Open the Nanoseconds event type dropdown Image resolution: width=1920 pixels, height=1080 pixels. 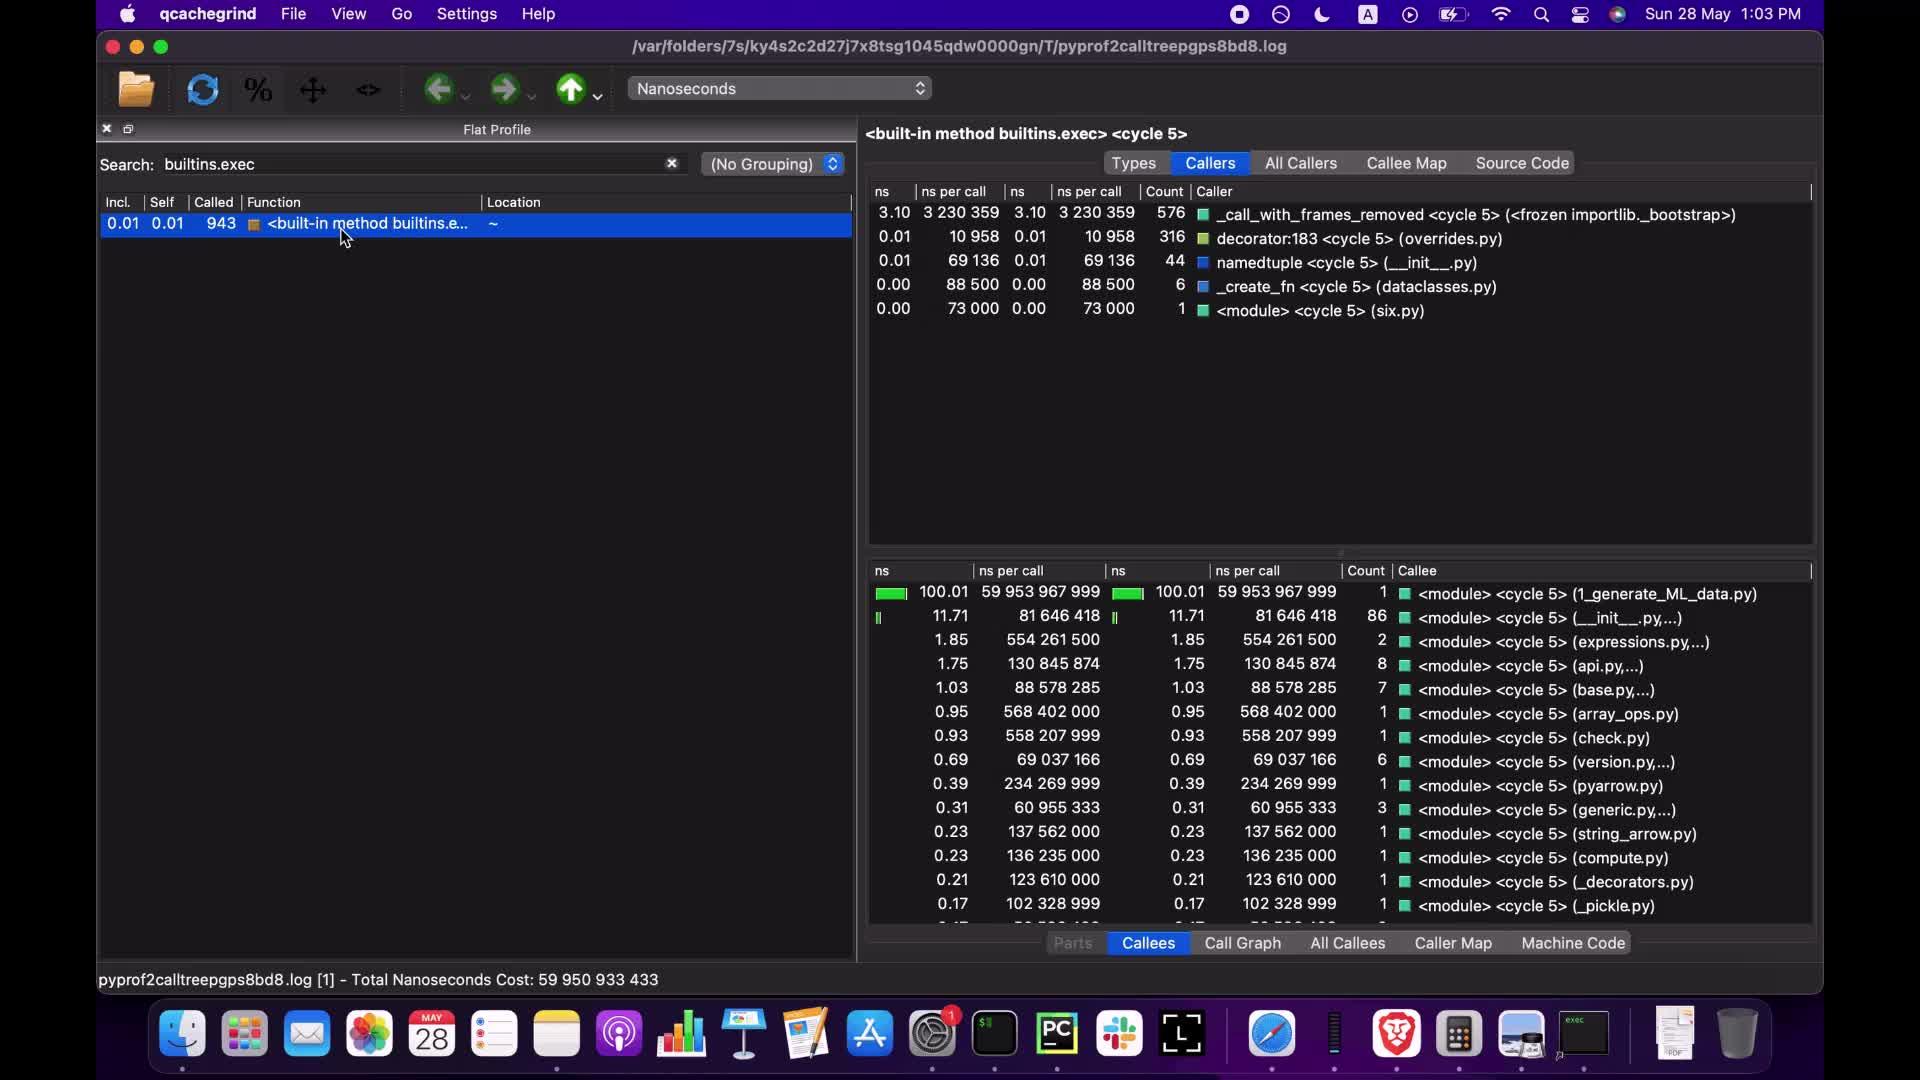click(778, 88)
